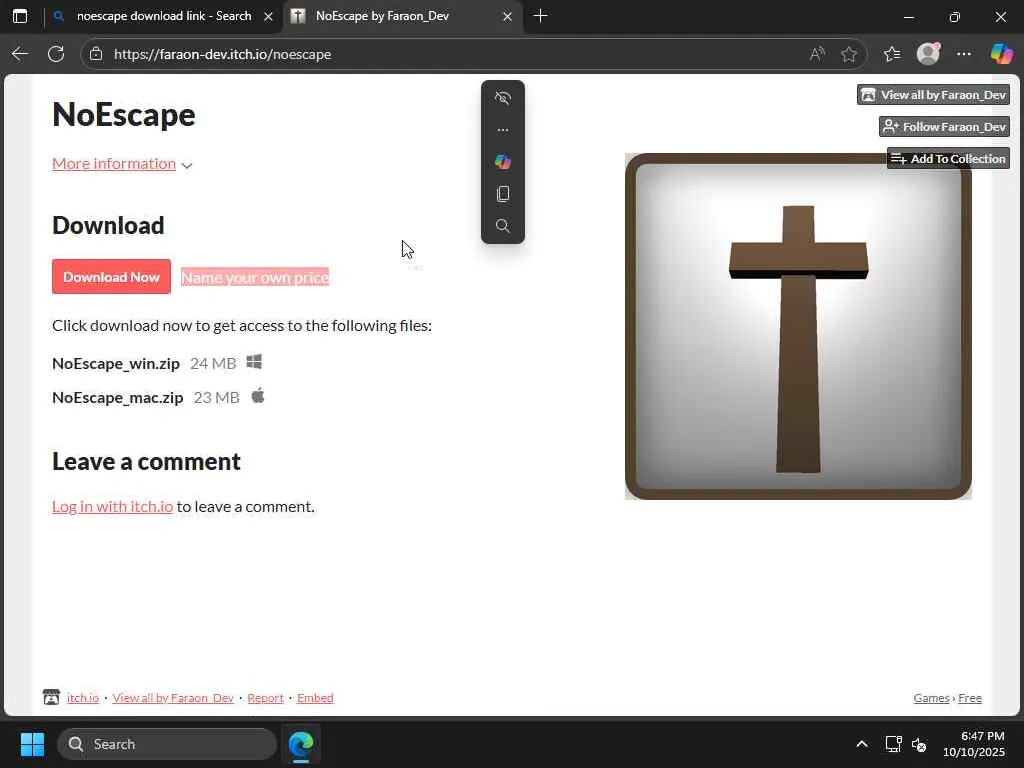Viewport: 1024px width, 768px height.
Task: Open the tab actions menu icon
Action: coord(20,16)
